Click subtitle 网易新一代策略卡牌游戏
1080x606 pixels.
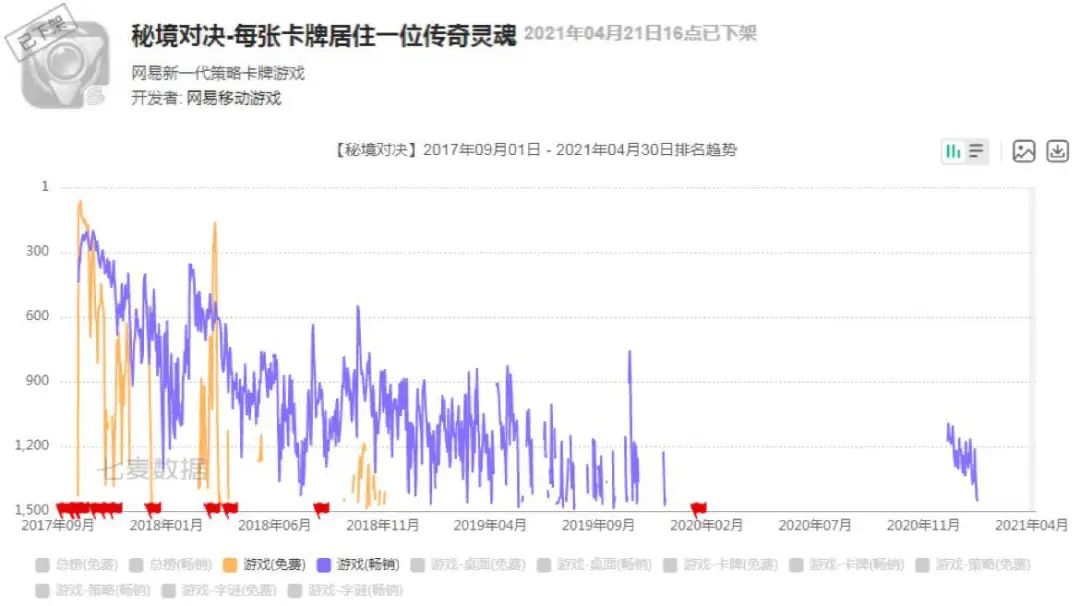click(218, 73)
